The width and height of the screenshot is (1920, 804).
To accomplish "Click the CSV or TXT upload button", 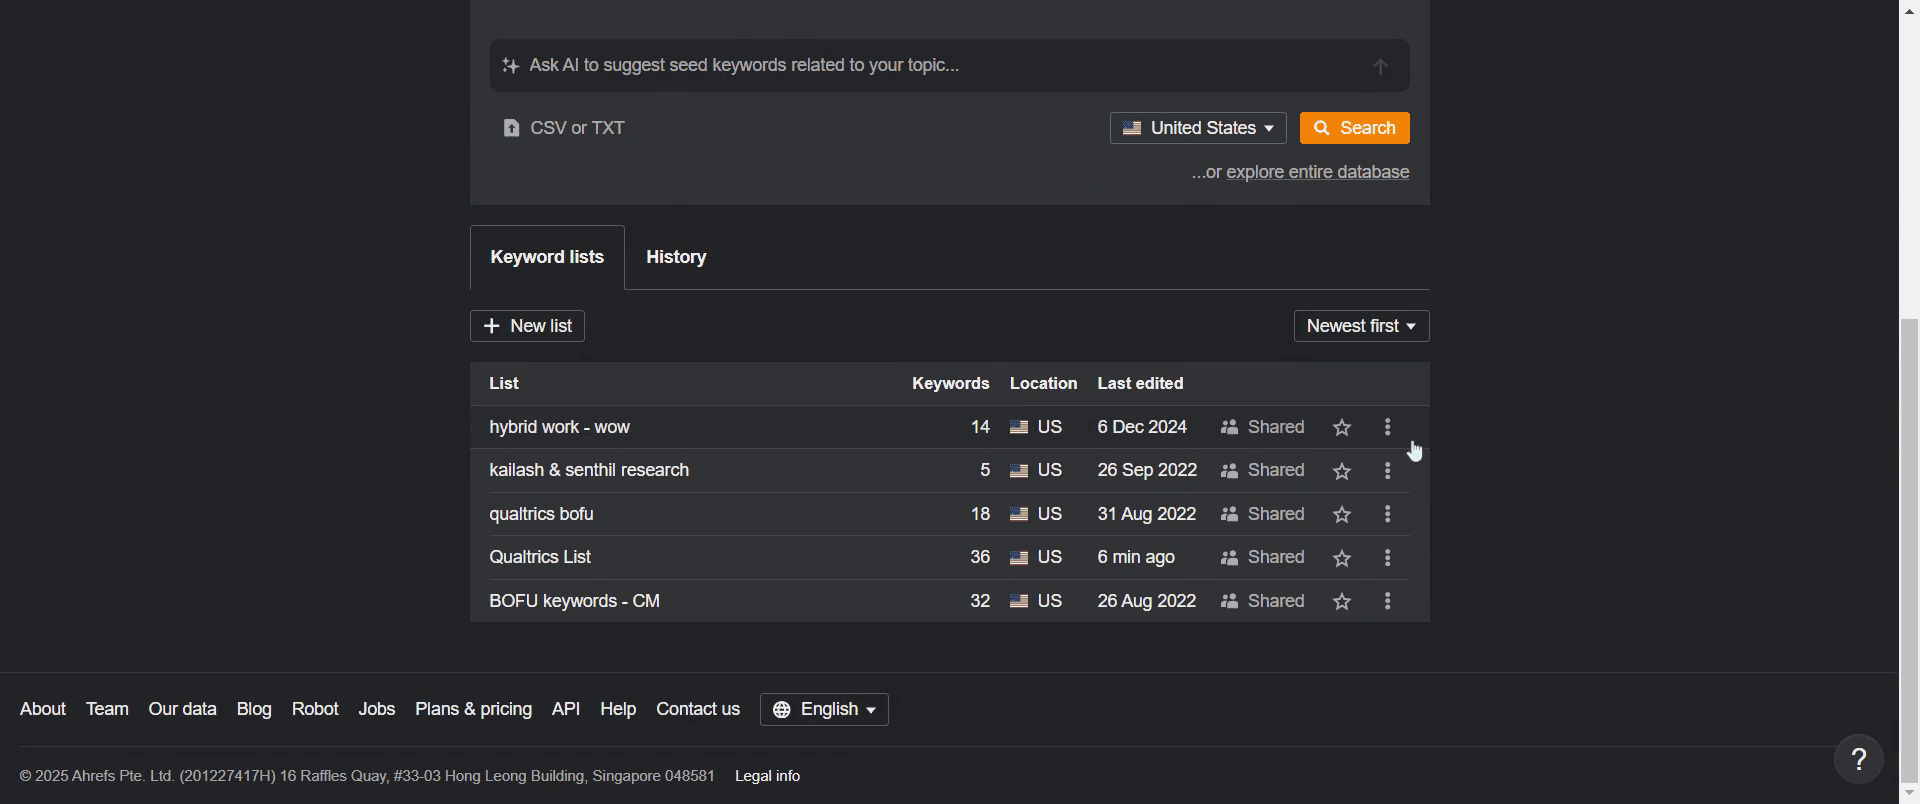I will click(564, 128).
